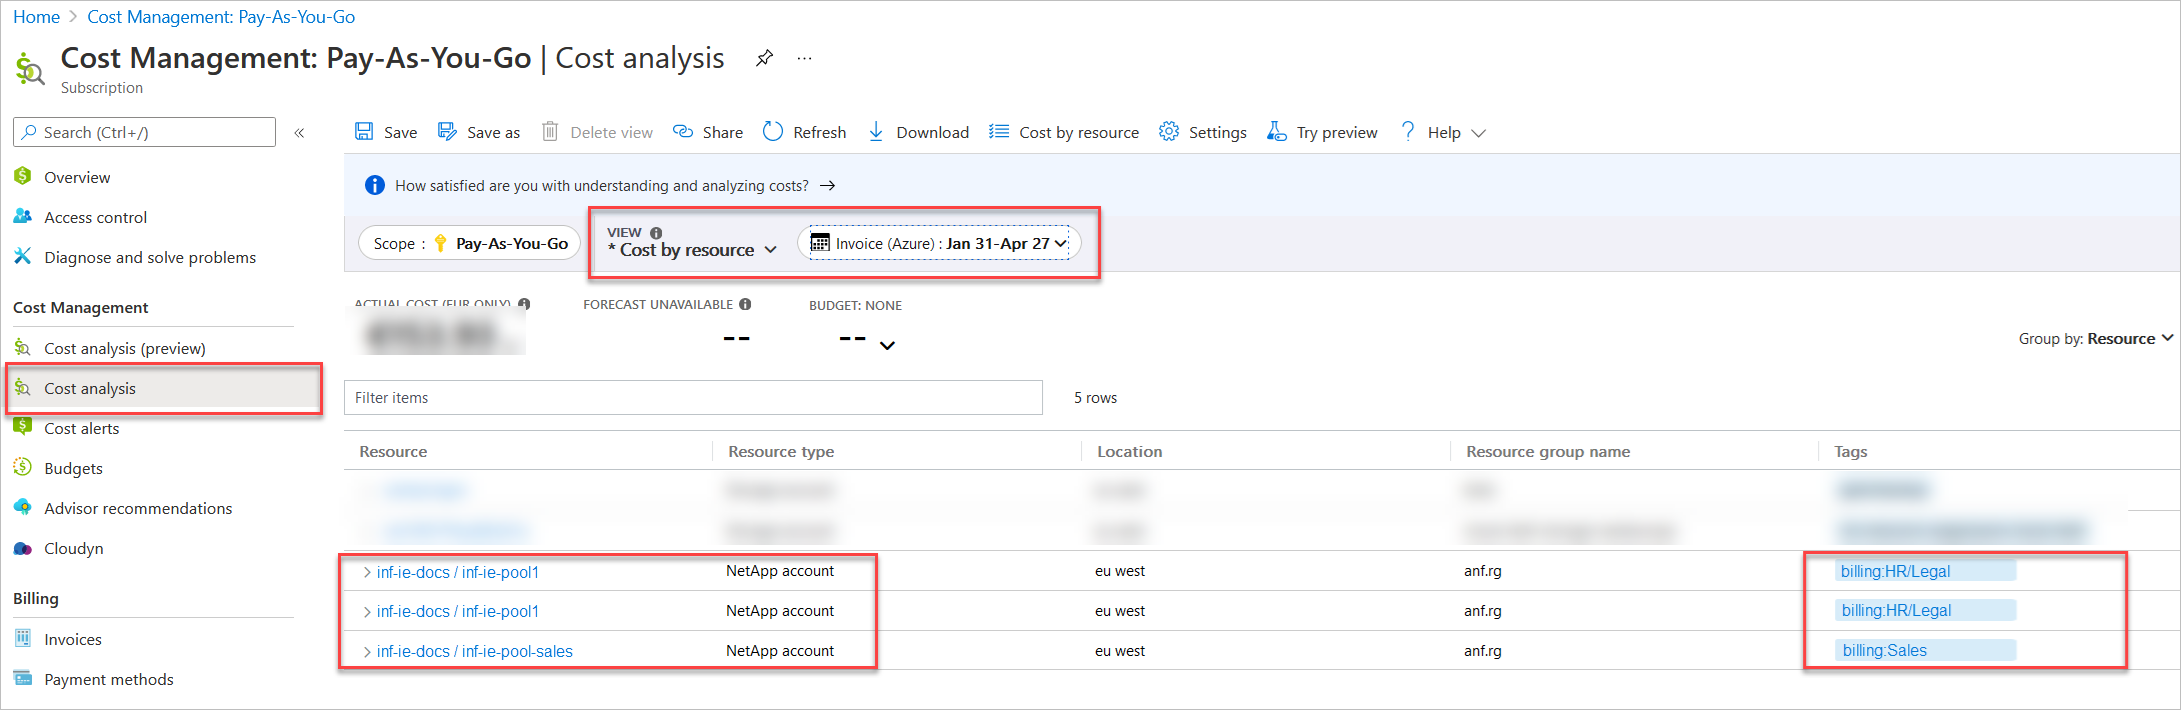Expand the first inf-ie-pool1 resource row
This screenshot has height=710, width=2181.
click(367, 573)
